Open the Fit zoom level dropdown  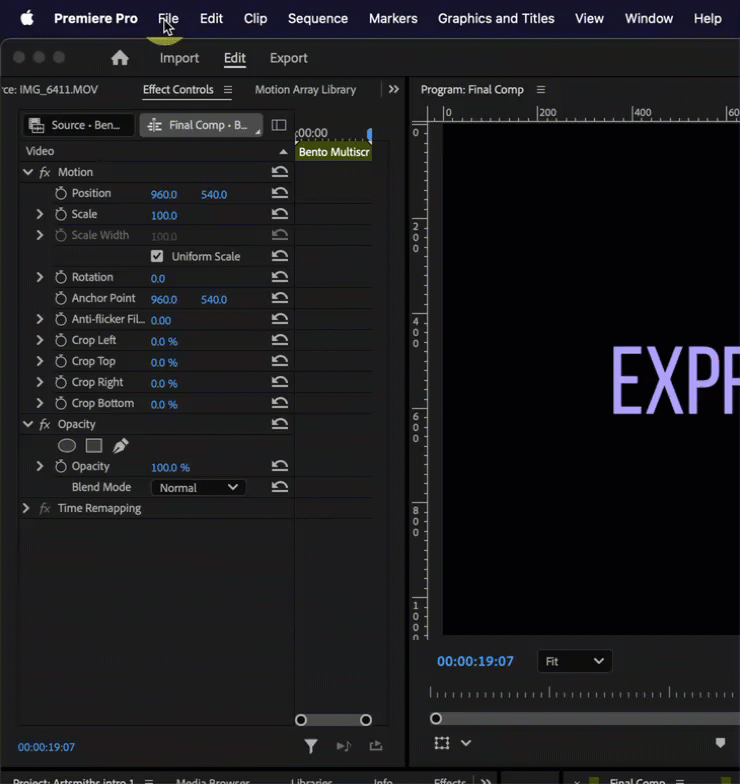click(574, 661)
